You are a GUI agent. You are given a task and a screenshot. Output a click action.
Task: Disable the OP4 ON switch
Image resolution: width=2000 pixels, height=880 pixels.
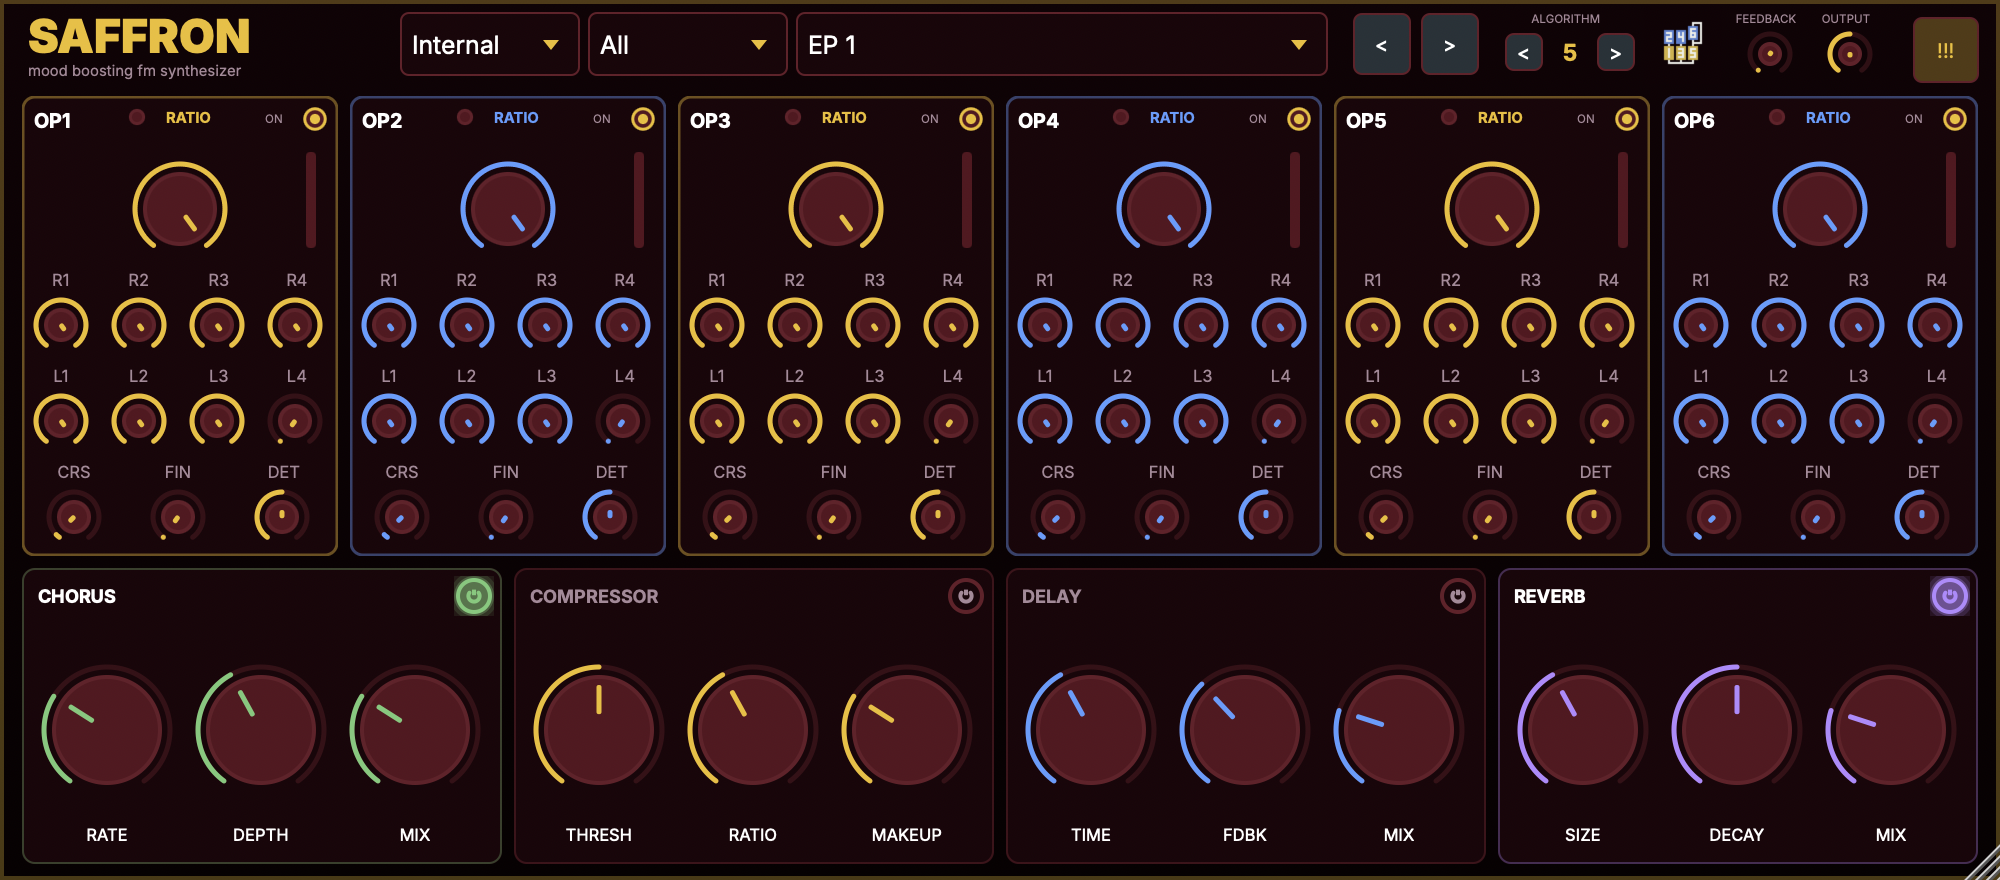click(x=1299, y=120)
